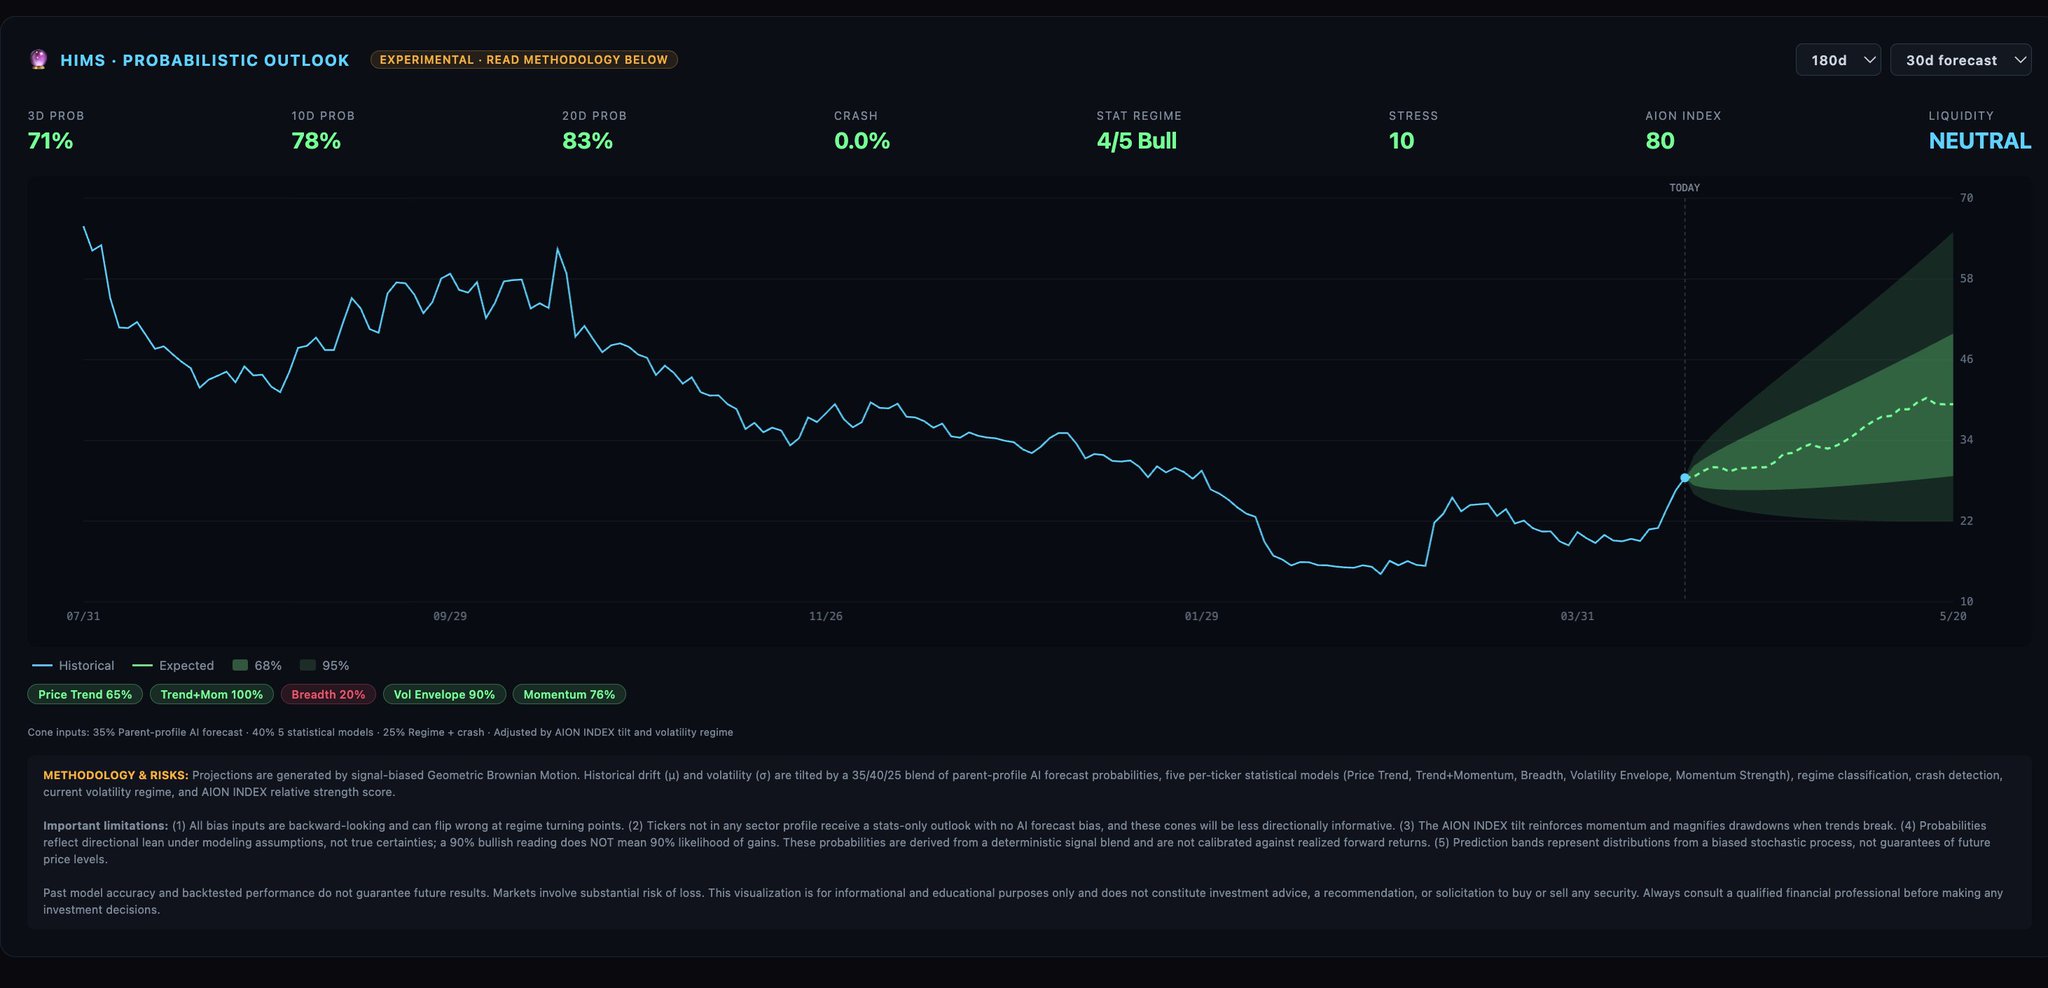Select the Trend+Mom 100% chip
Viewport: 2048px width, 988px height.
click(211, 695)
